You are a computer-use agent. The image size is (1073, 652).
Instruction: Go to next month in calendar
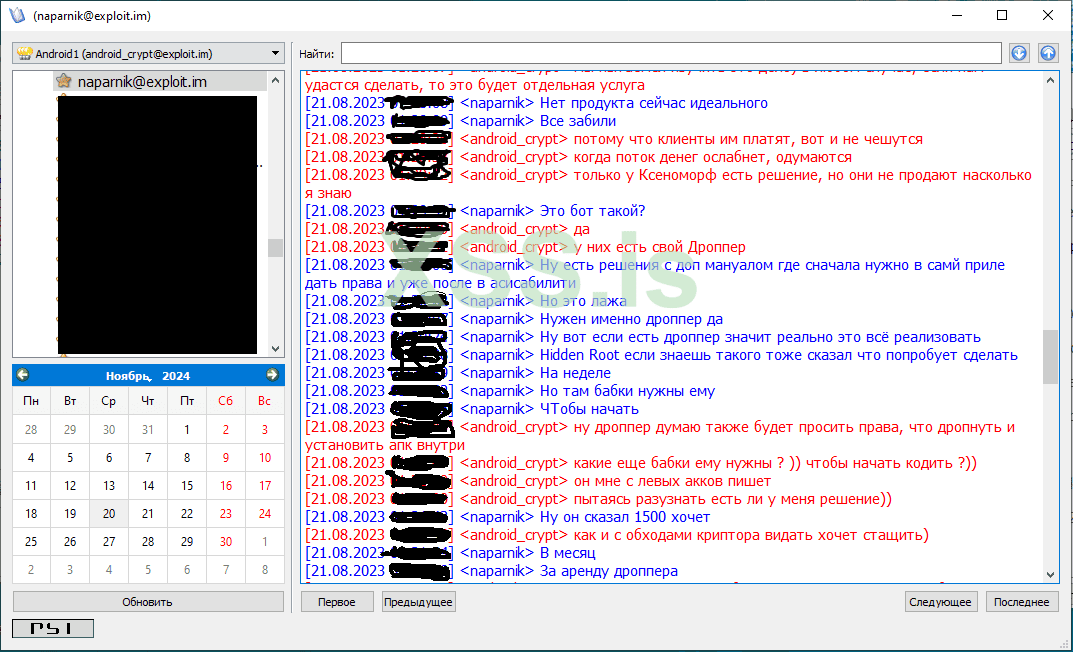click(272, 375)
